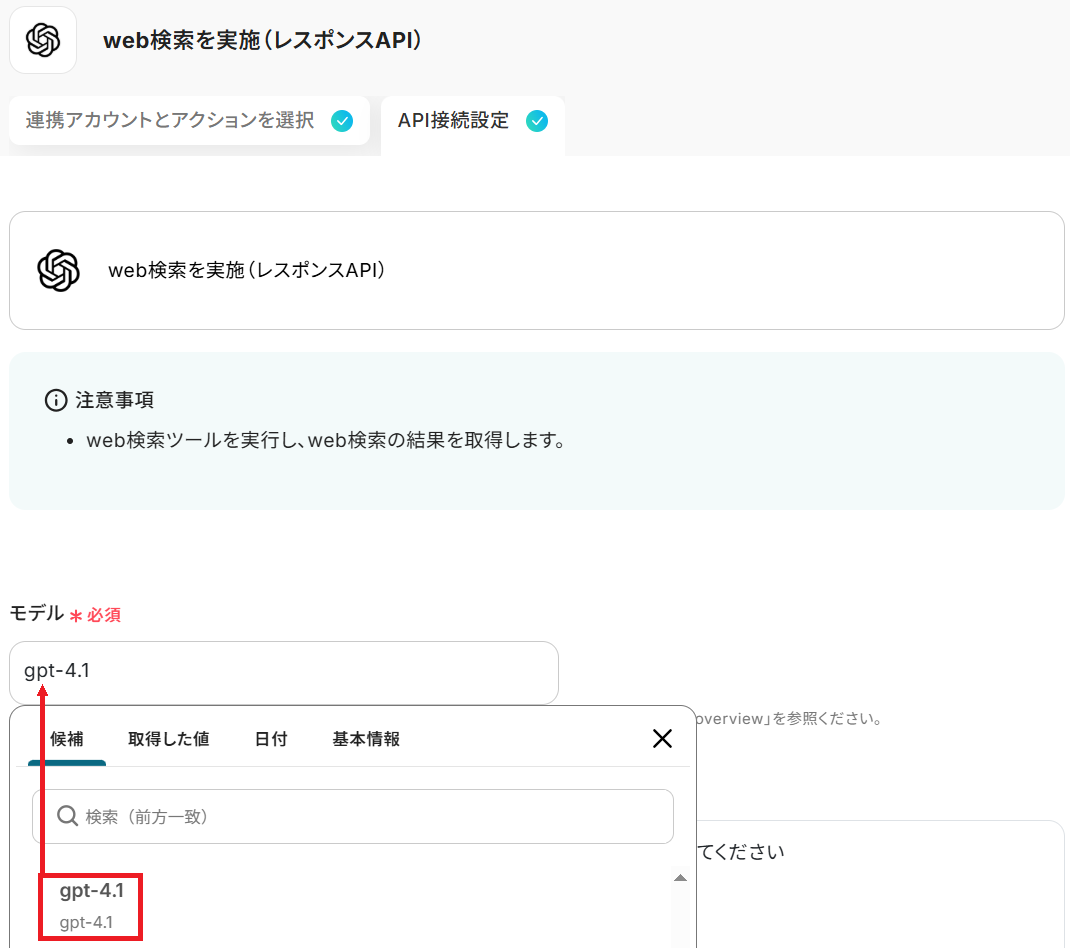Open the 日付 tab
This screenshot has height=948, width=1070.
point(271,739)
